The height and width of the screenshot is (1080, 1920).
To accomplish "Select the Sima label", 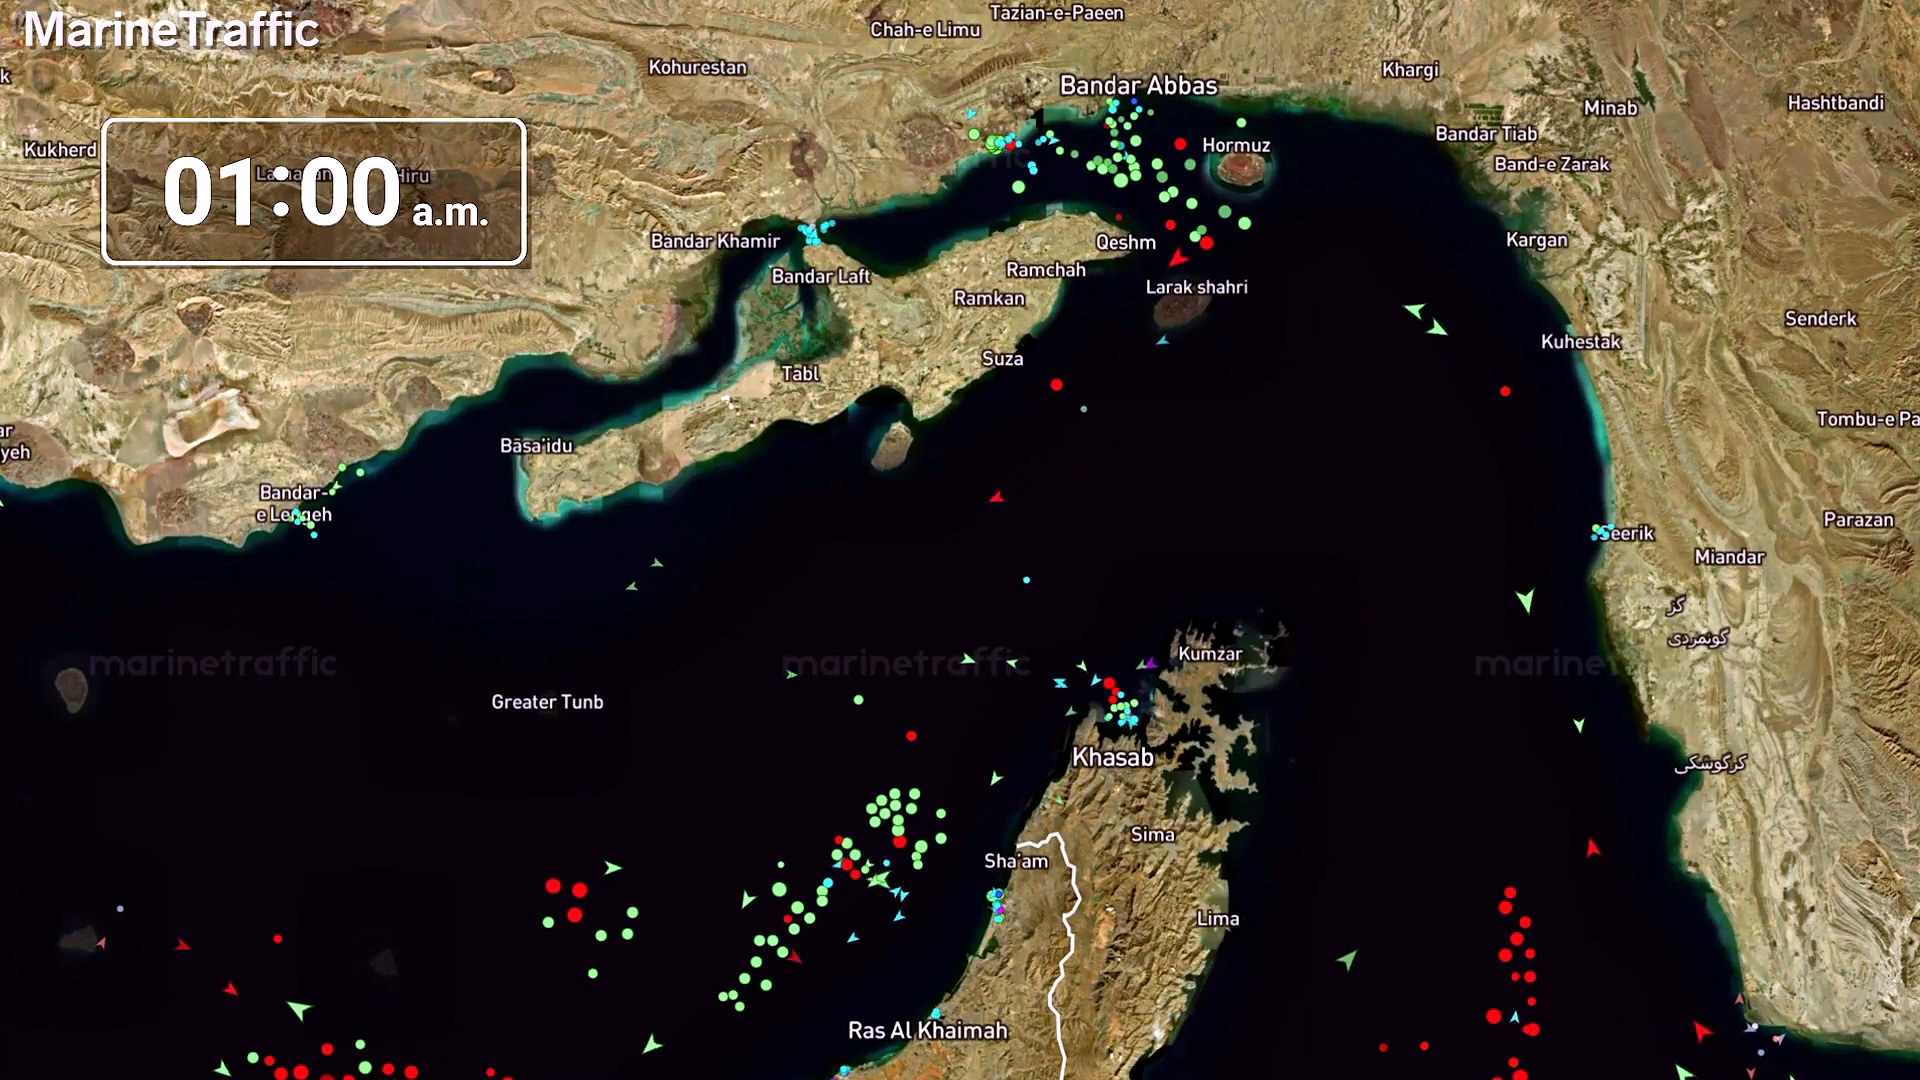I will [x=1153, y=835].
